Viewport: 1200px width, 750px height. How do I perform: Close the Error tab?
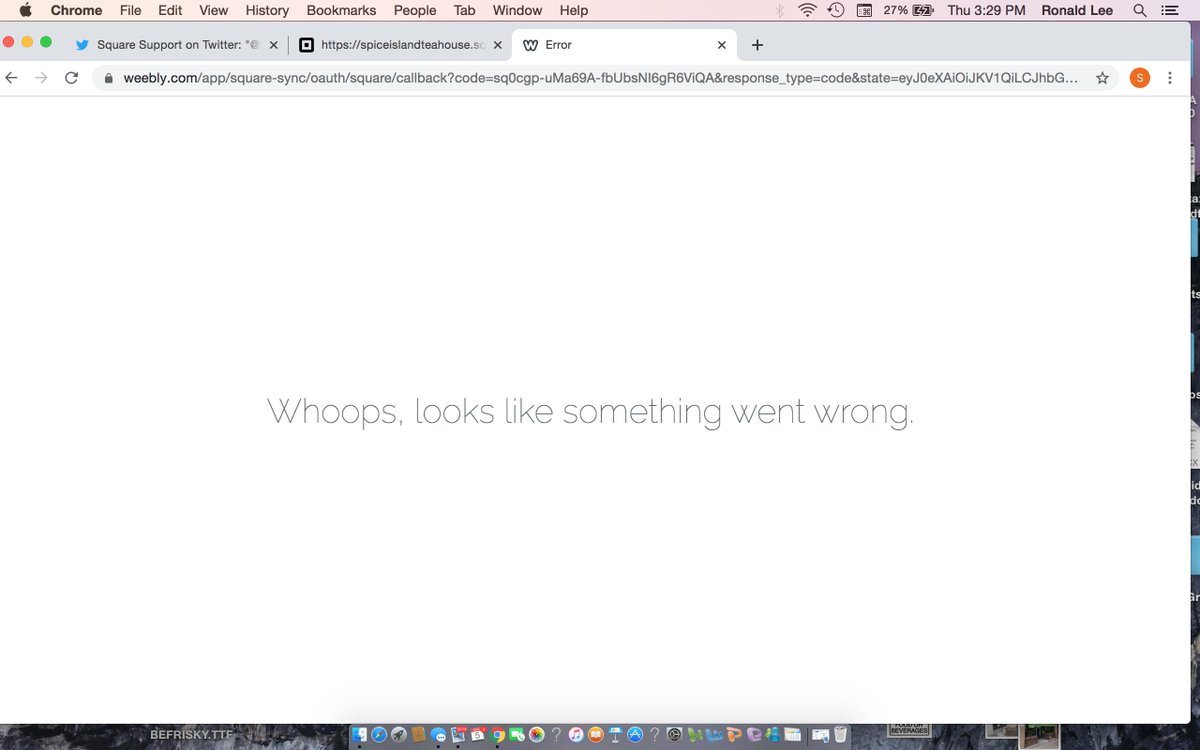(x=722, y=45)
